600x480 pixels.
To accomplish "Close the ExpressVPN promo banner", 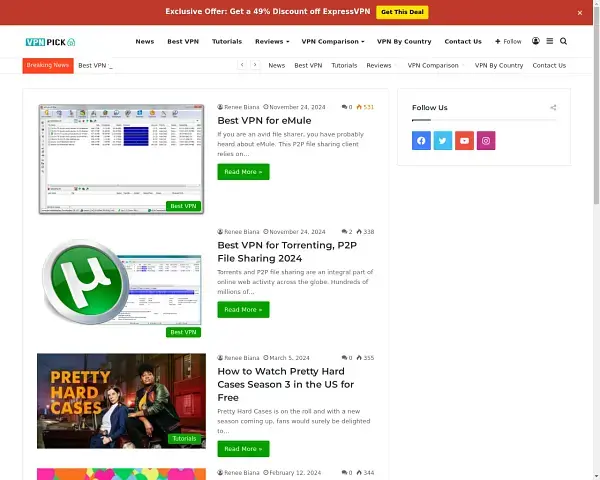I will 579,12.
